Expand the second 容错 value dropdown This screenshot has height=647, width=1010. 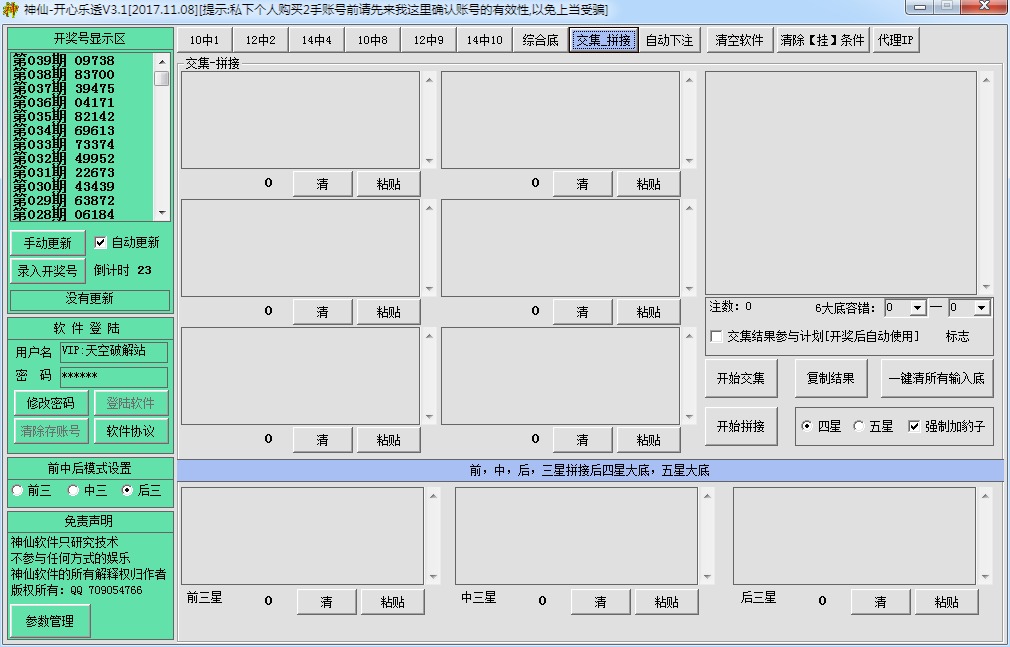pos(979,306)
